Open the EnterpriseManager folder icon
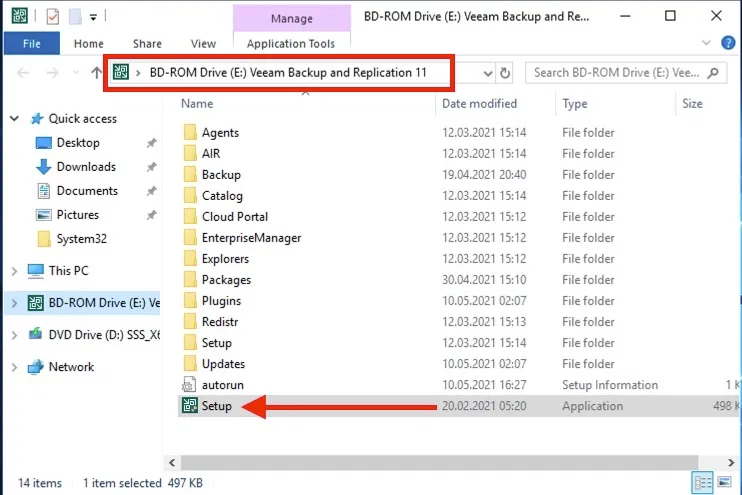 (x=190, y=238)
